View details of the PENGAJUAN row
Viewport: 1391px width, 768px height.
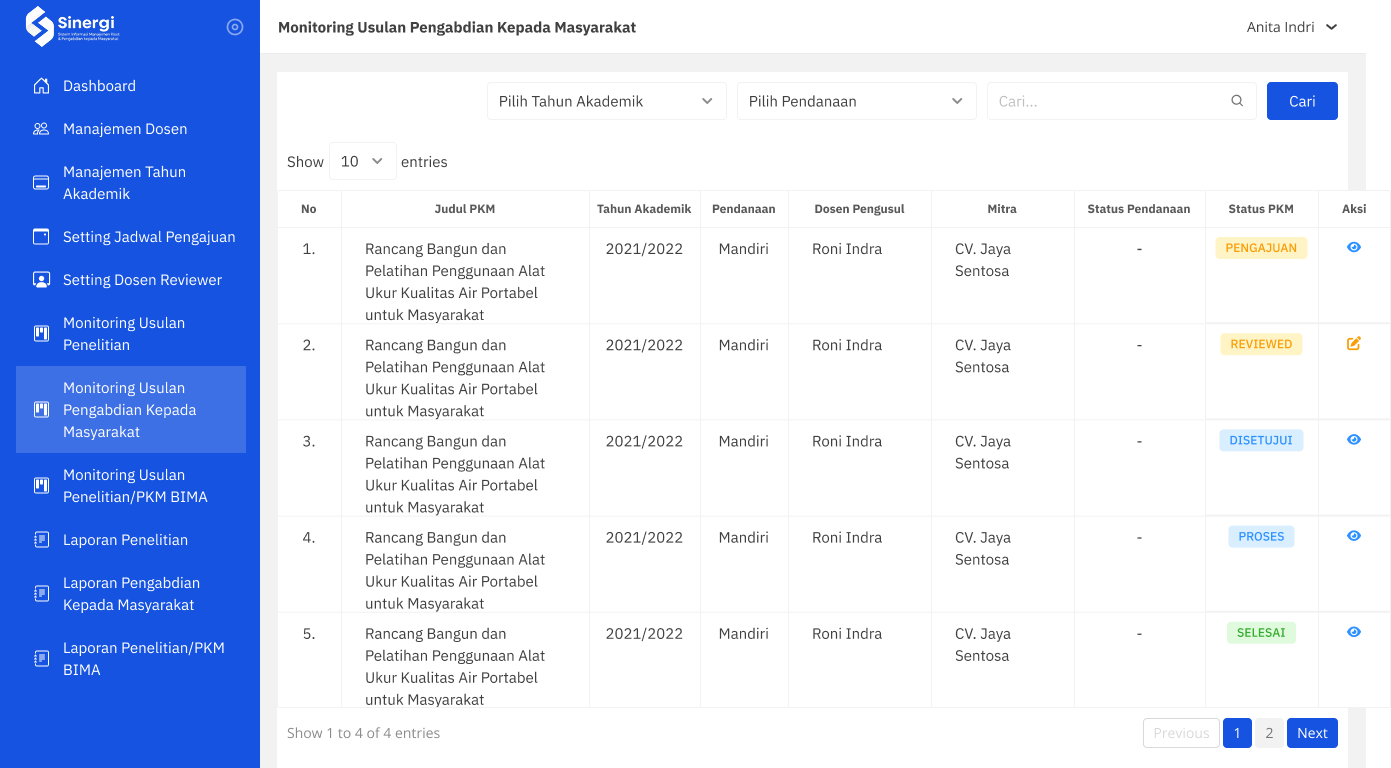1354,247
